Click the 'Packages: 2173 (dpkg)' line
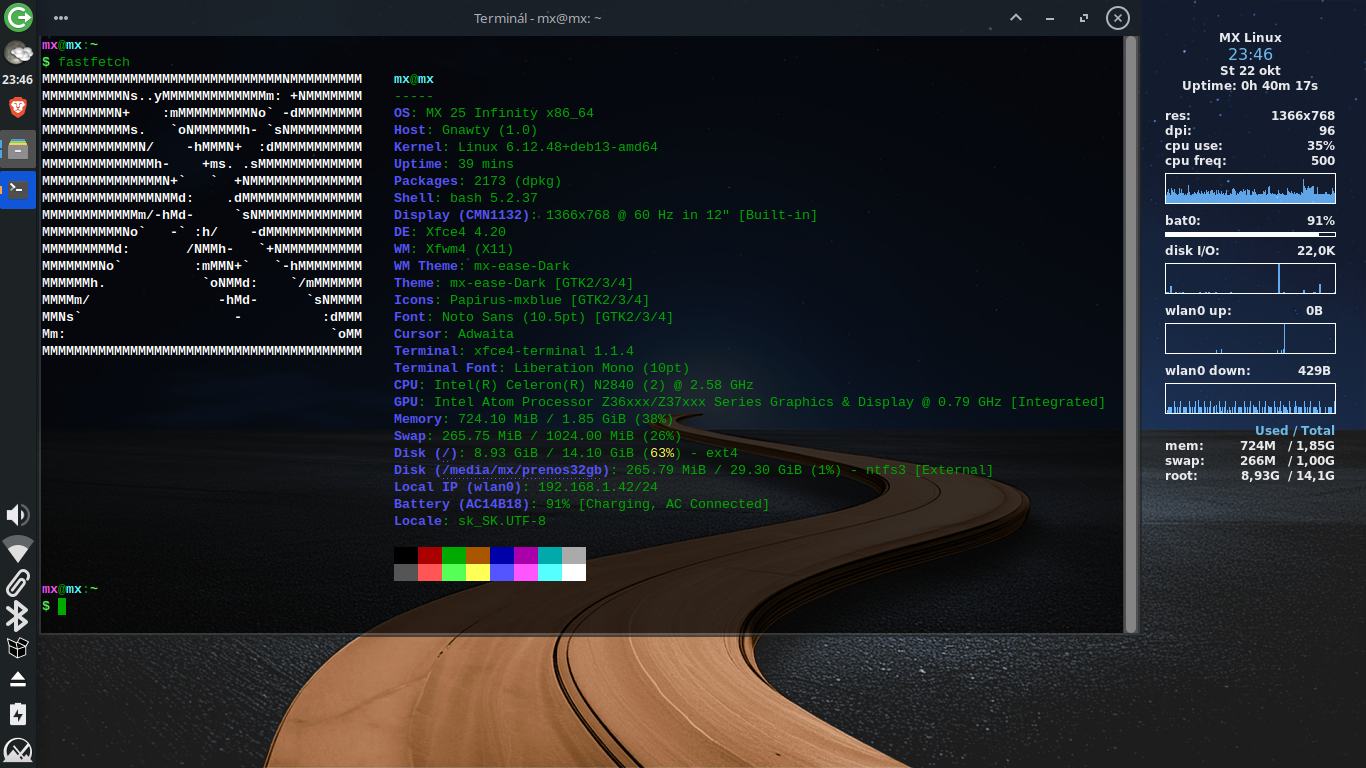This screenshot has width=1366, height=768. point(478,181)
